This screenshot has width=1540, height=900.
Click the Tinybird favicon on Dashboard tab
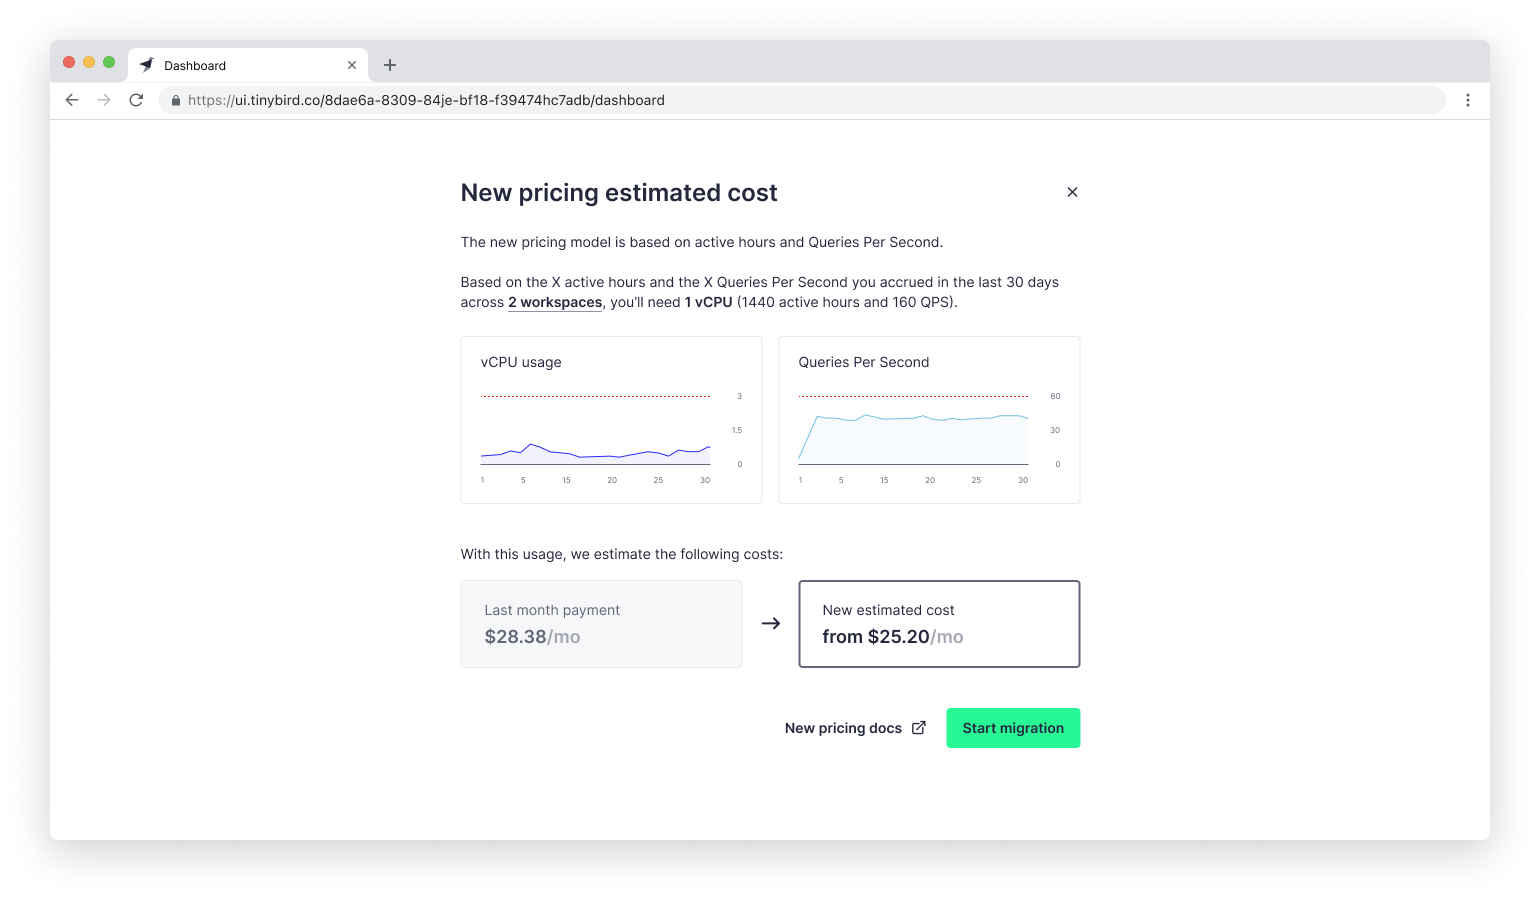point(147,65)
